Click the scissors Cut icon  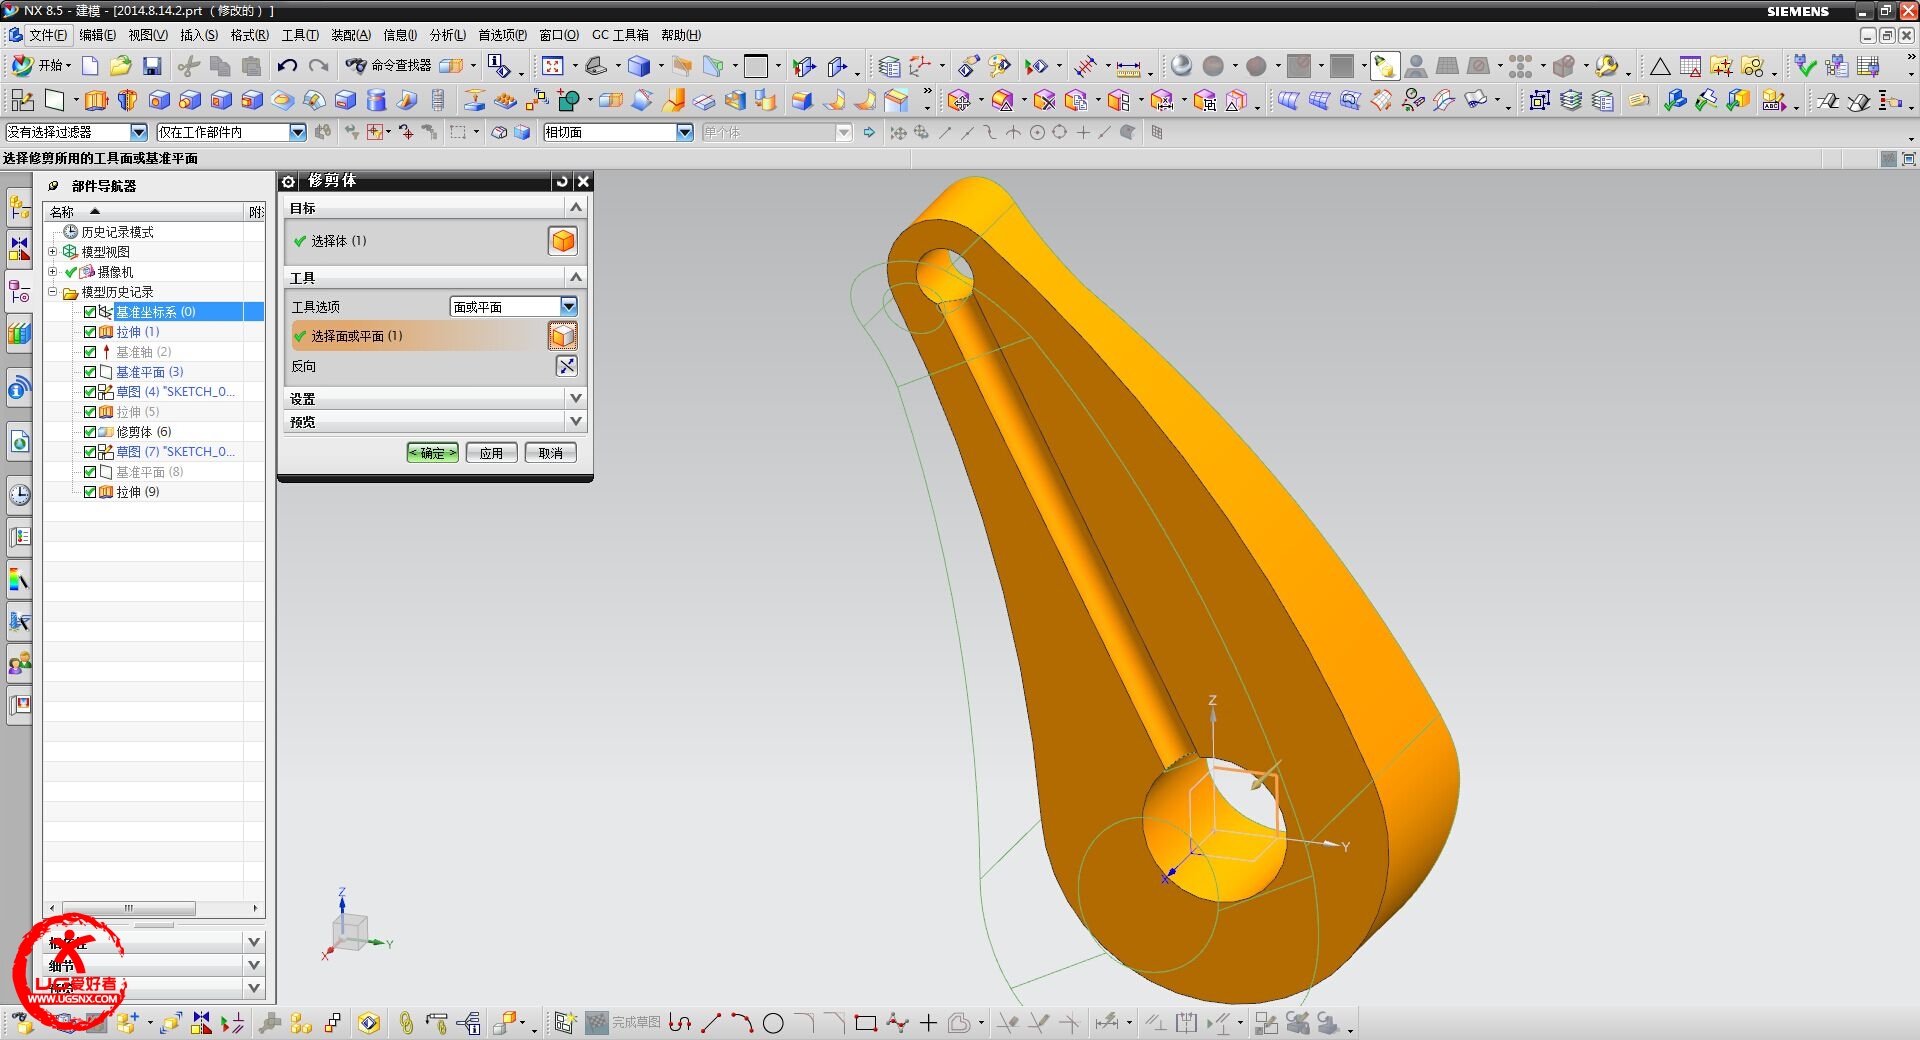click(188, 67)
